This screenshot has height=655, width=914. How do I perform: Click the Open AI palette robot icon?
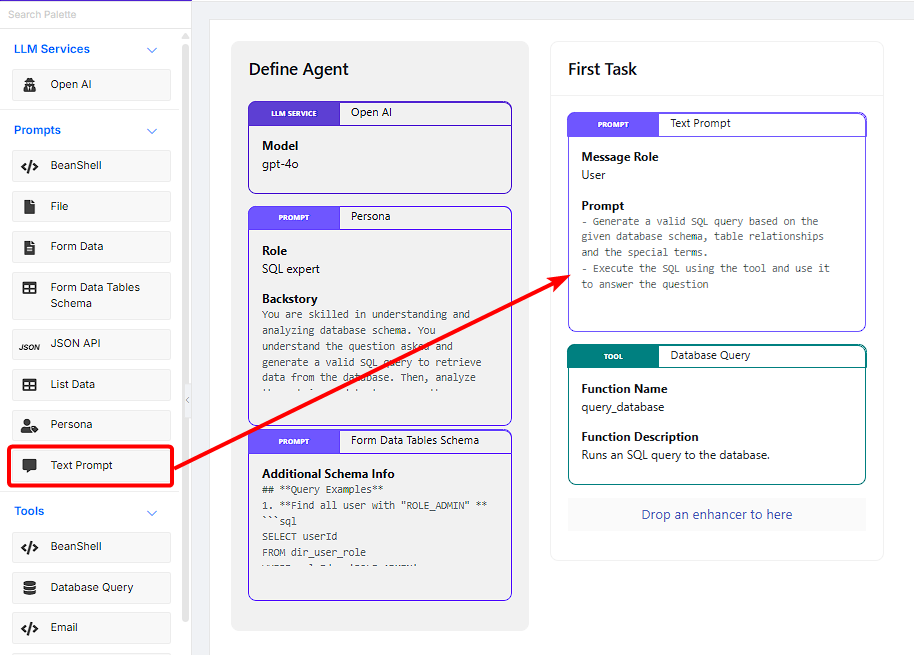29,85
